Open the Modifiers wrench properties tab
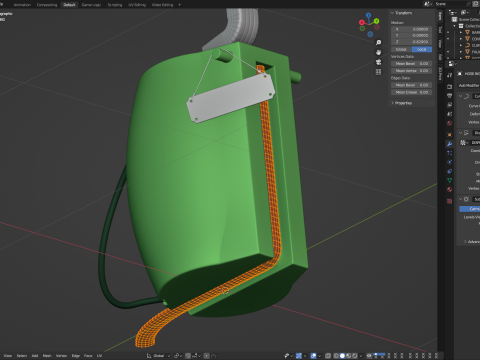Screen dimensions: 480x360 450,144
